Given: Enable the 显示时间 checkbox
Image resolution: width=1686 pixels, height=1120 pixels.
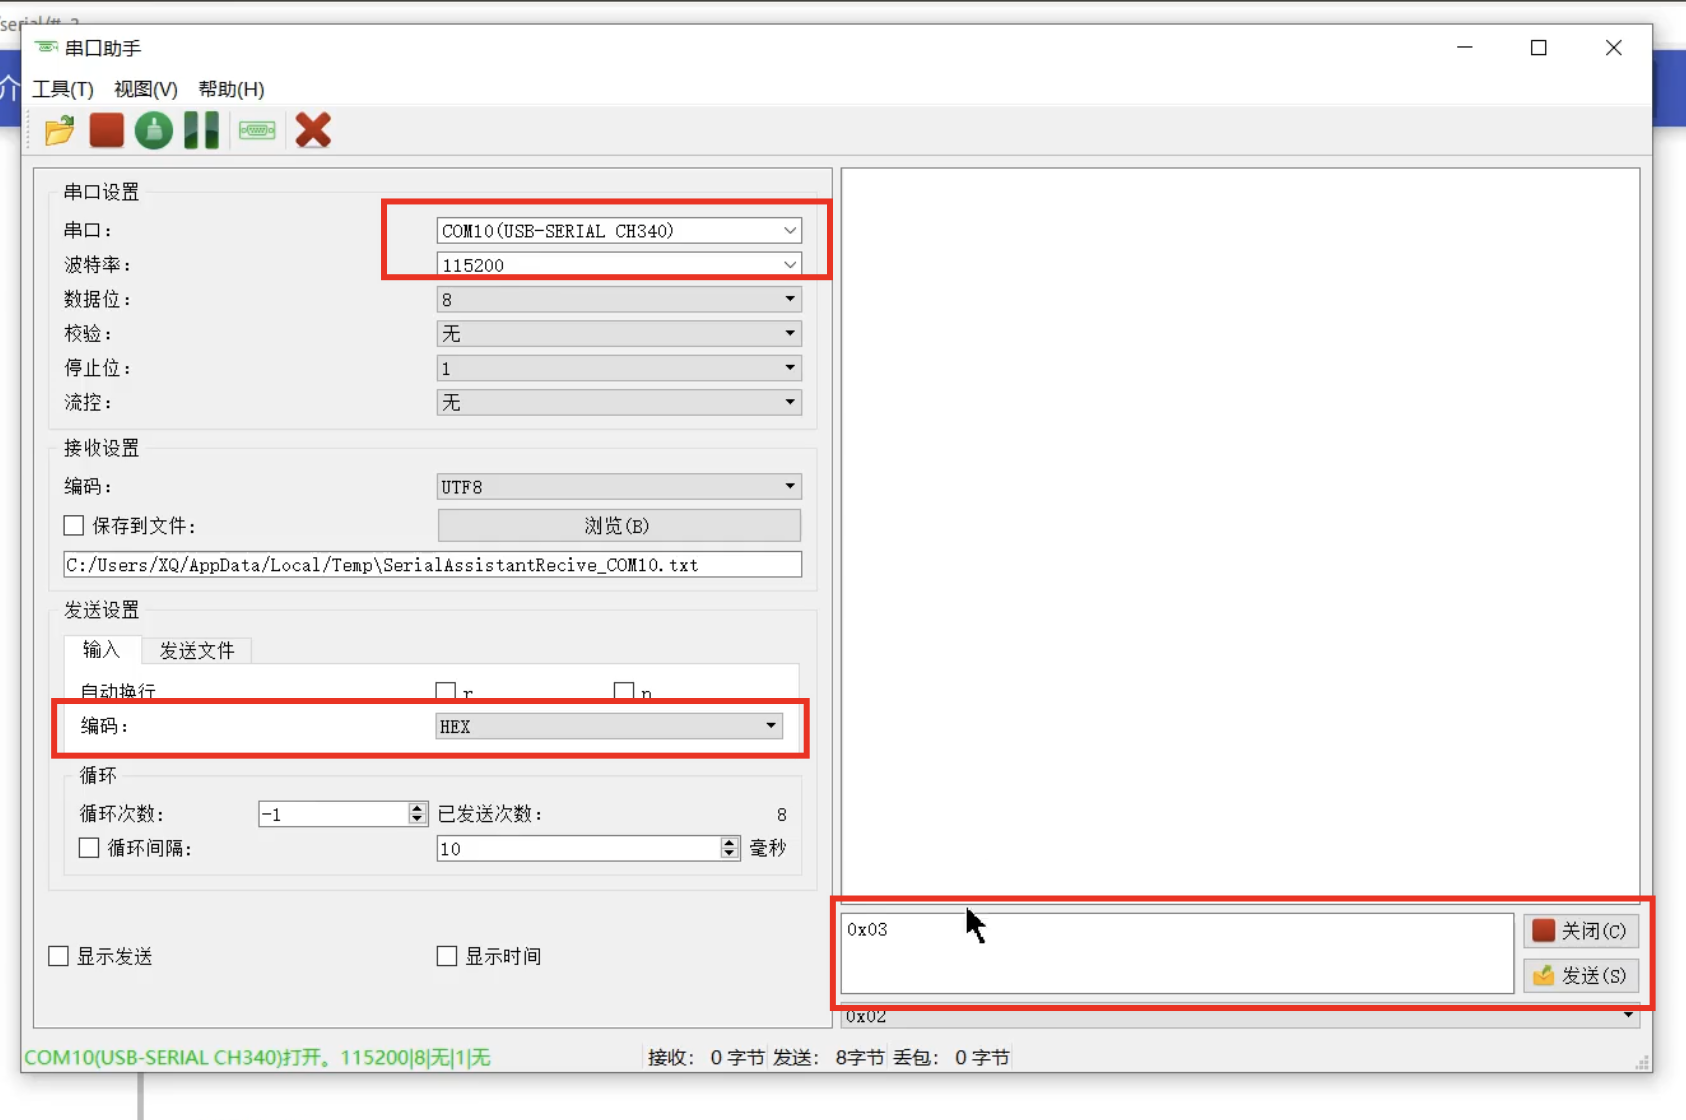Looking at the screenshot, I should [447, 956].
